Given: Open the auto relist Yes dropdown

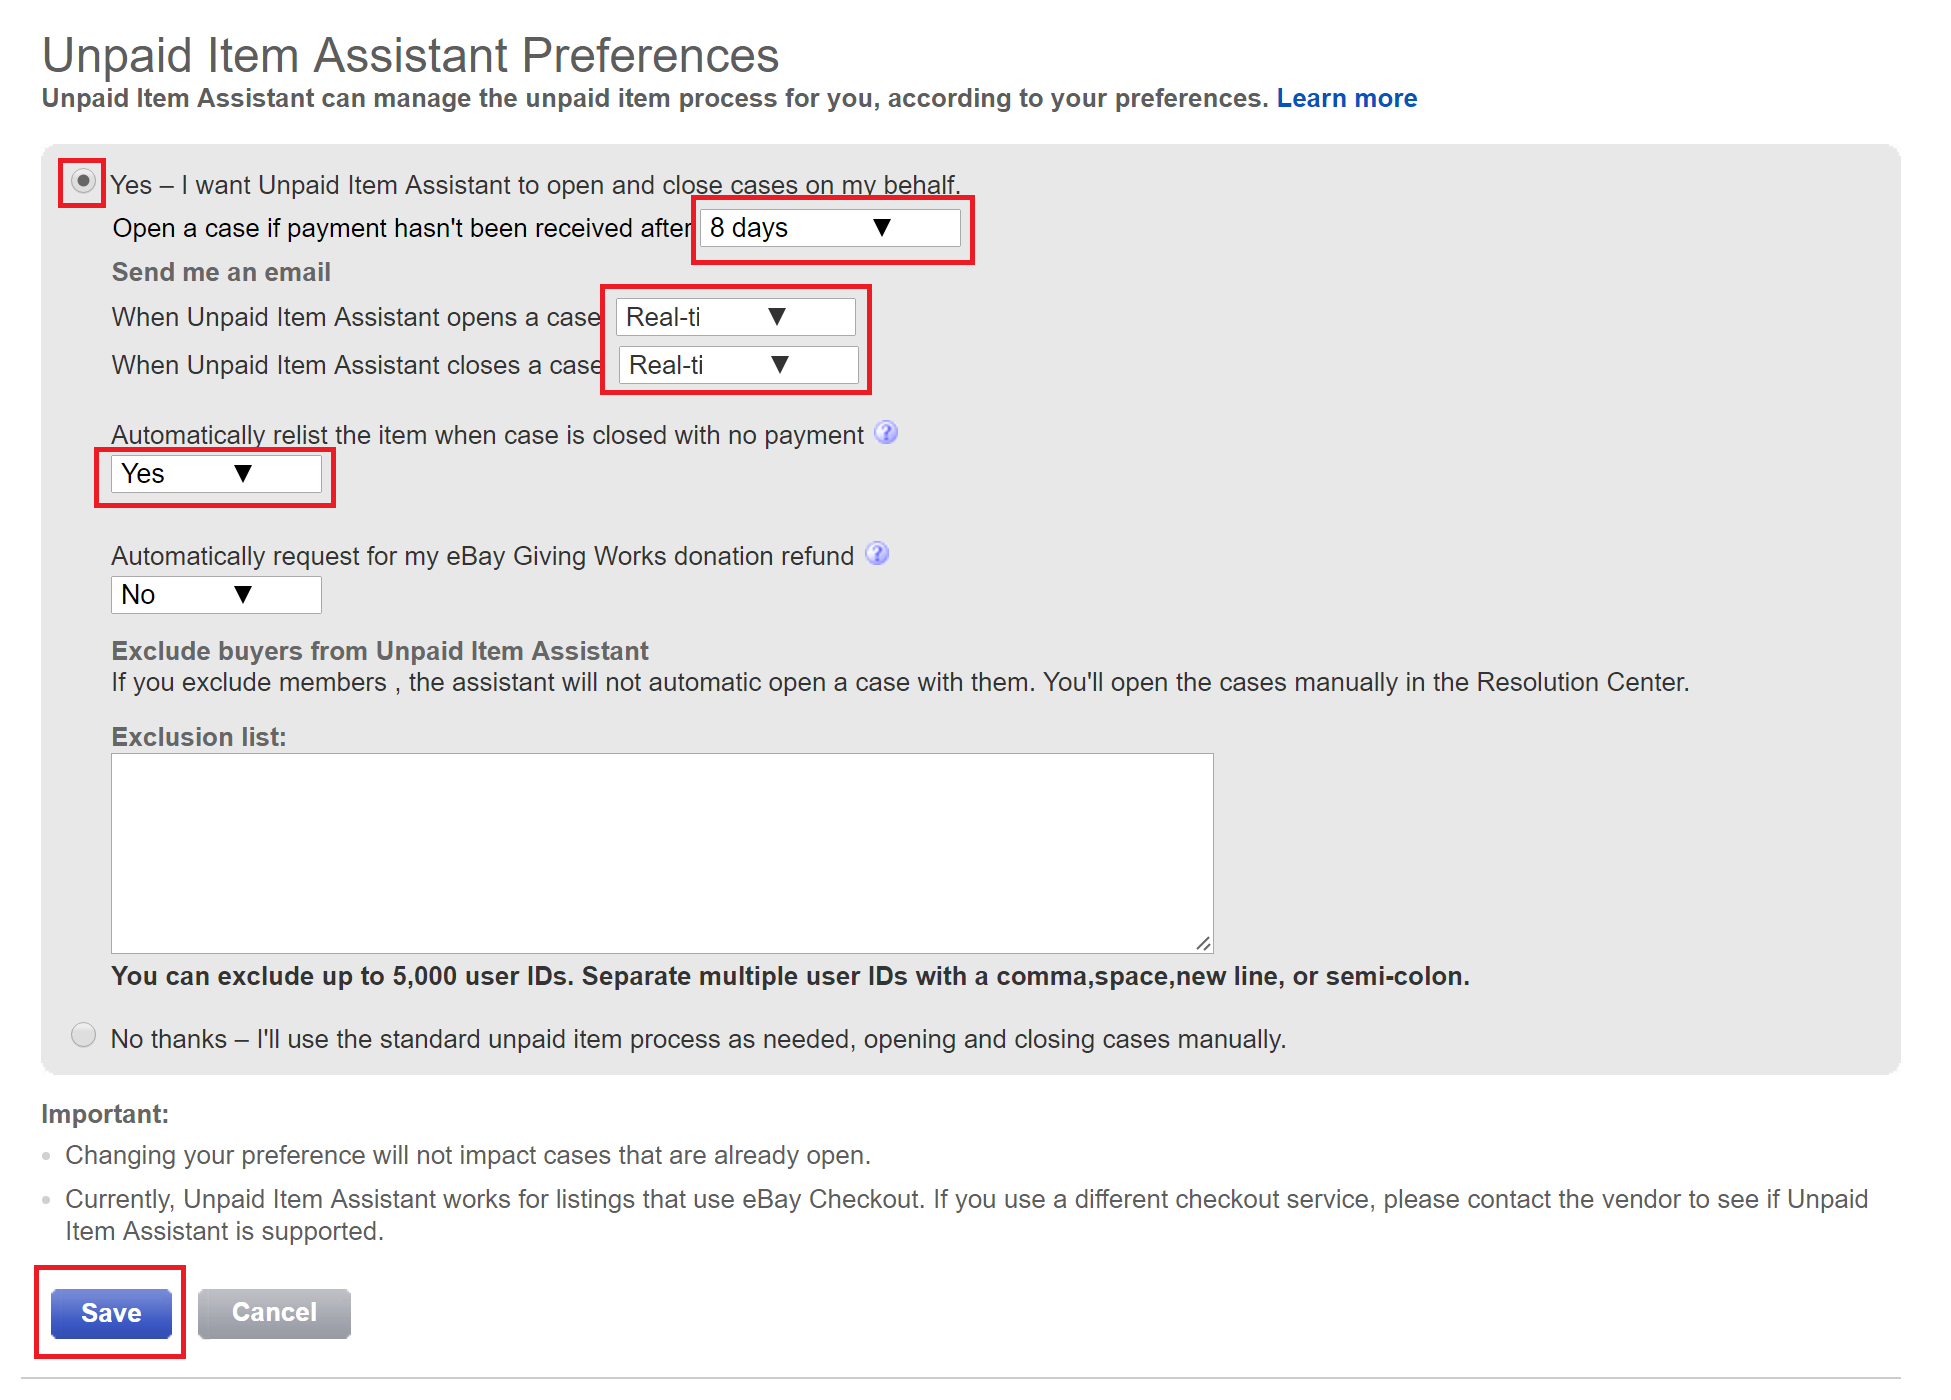Looking at the screenshot, I should click(x=216, y=474).
